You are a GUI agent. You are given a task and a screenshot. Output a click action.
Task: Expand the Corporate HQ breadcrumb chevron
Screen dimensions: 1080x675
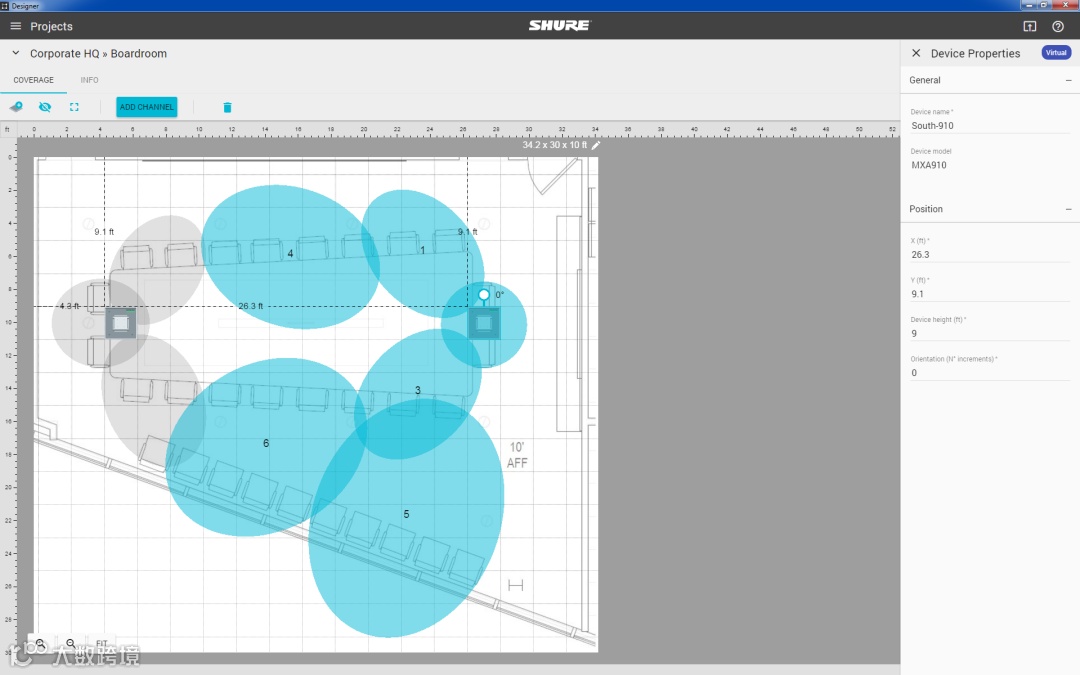(16, 53)
